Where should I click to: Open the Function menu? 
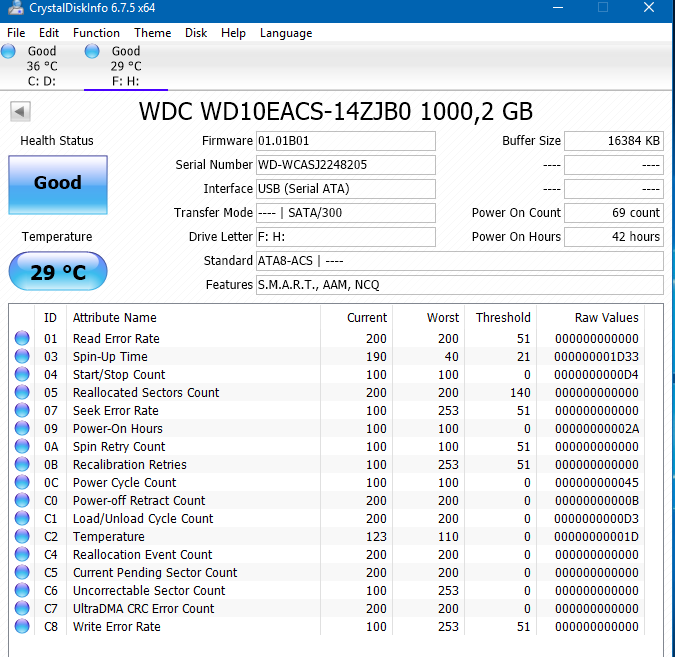96,33
